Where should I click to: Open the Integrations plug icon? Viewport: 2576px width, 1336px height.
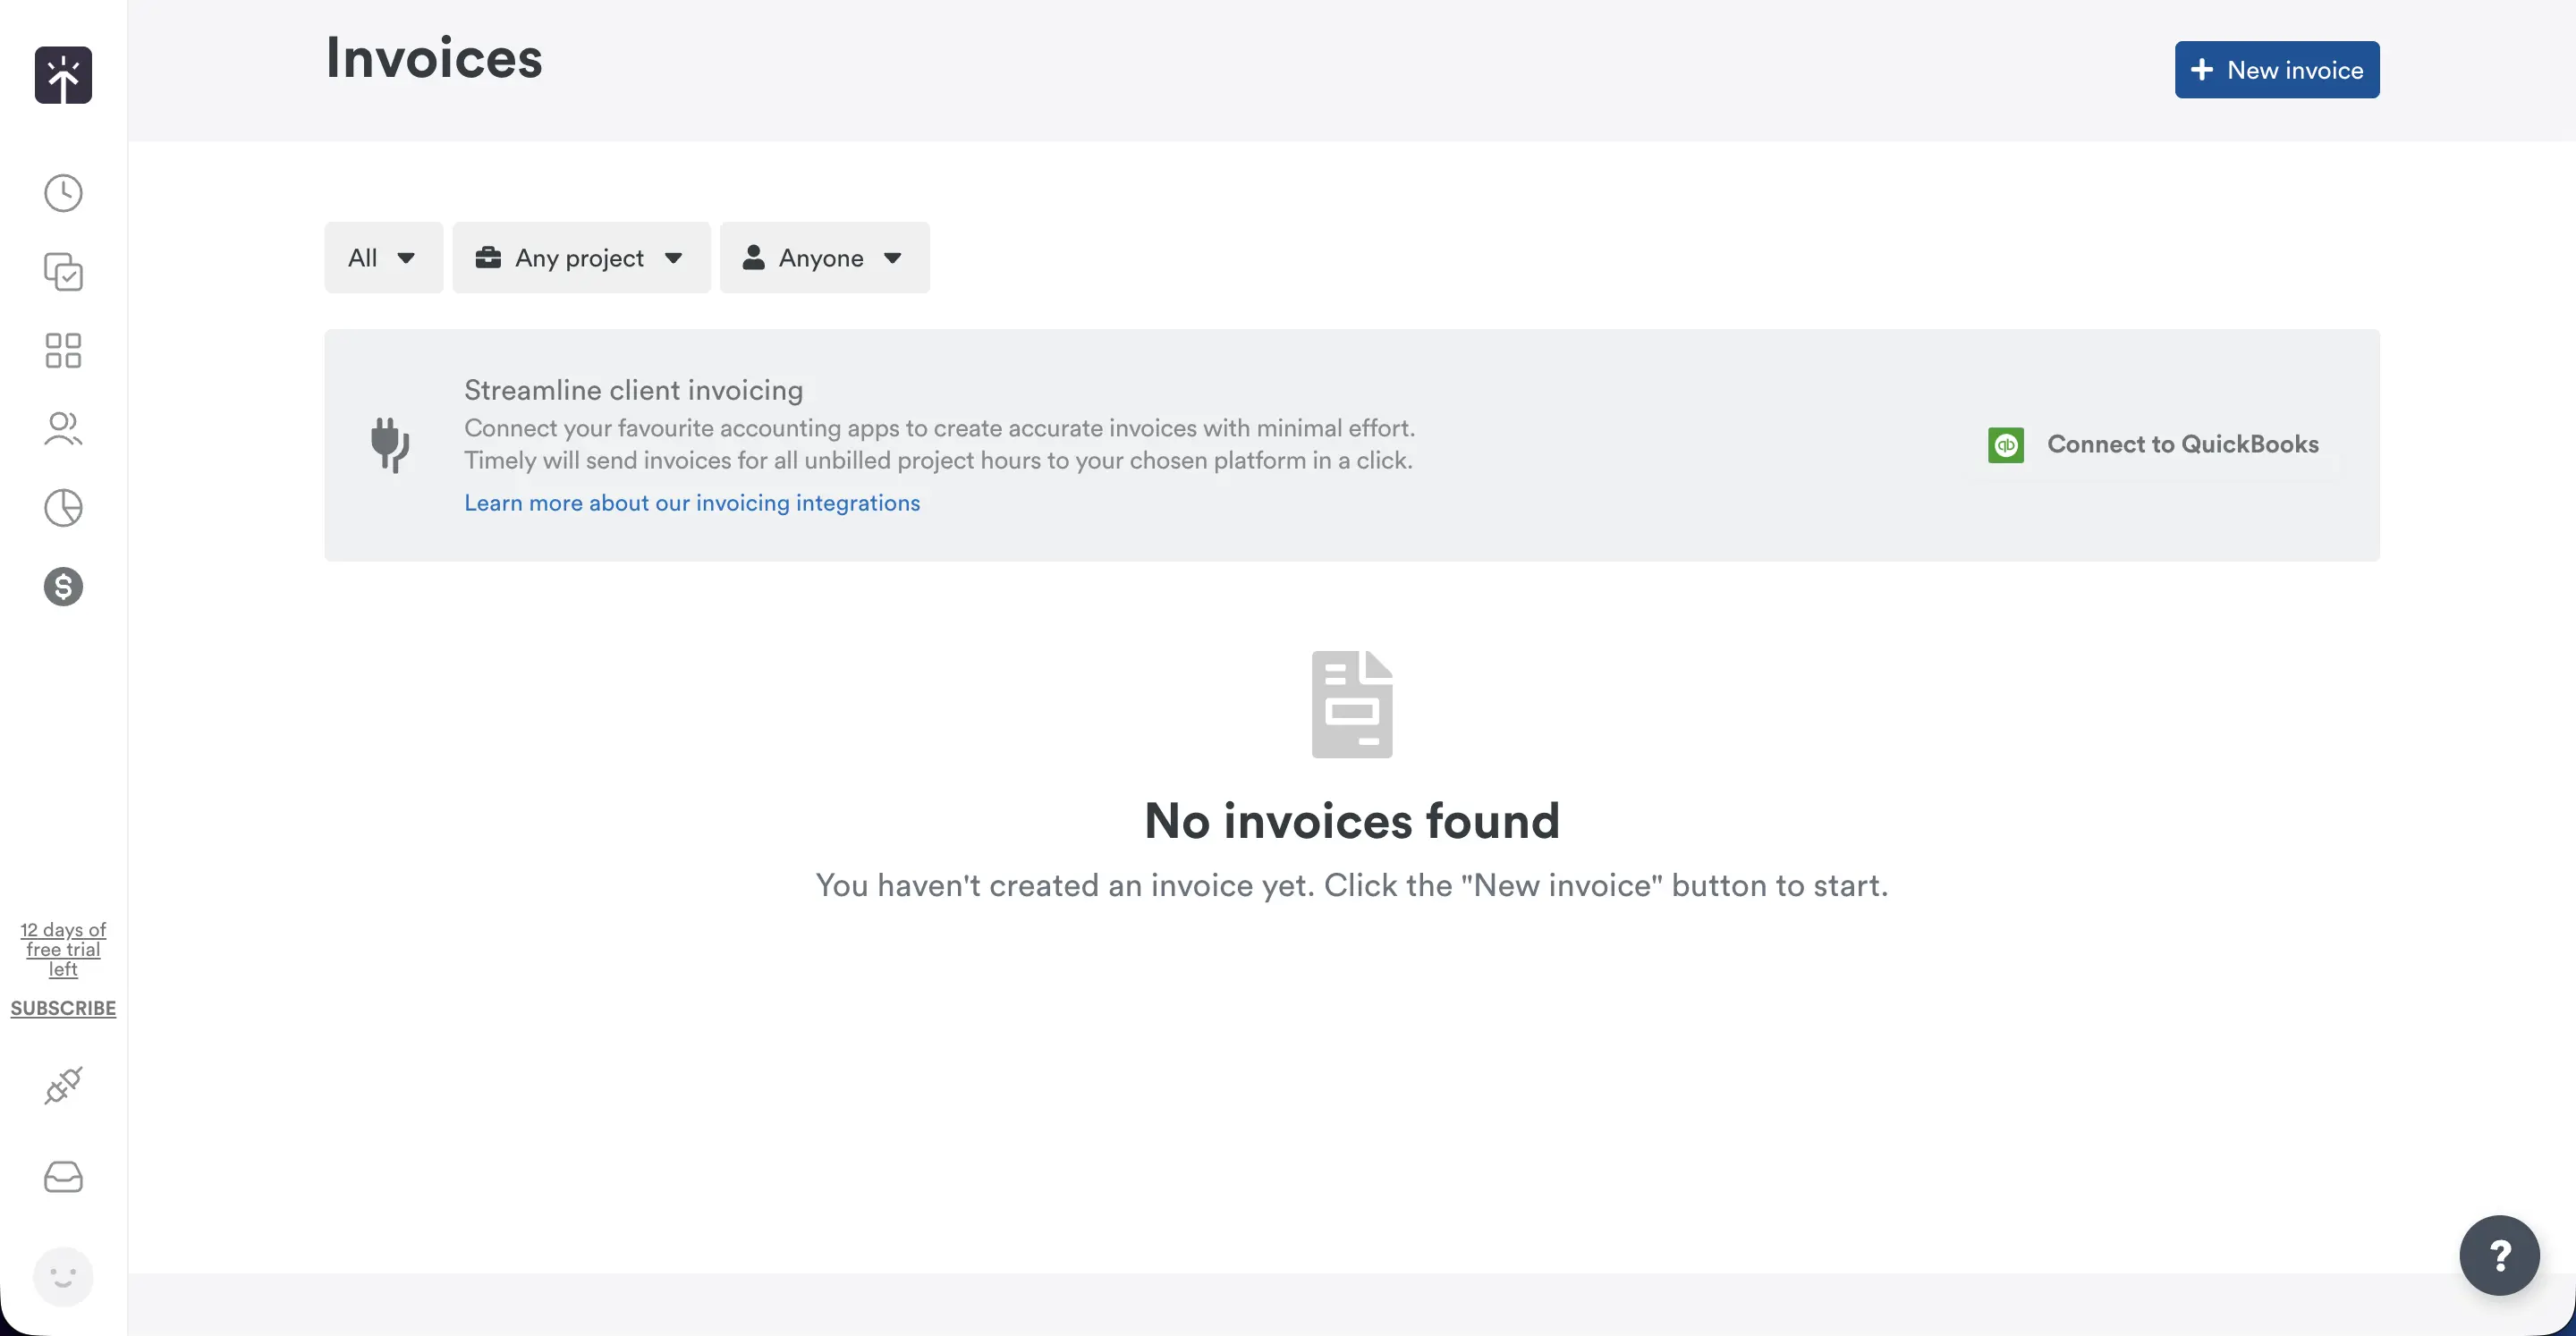[x=63, y=1086]
